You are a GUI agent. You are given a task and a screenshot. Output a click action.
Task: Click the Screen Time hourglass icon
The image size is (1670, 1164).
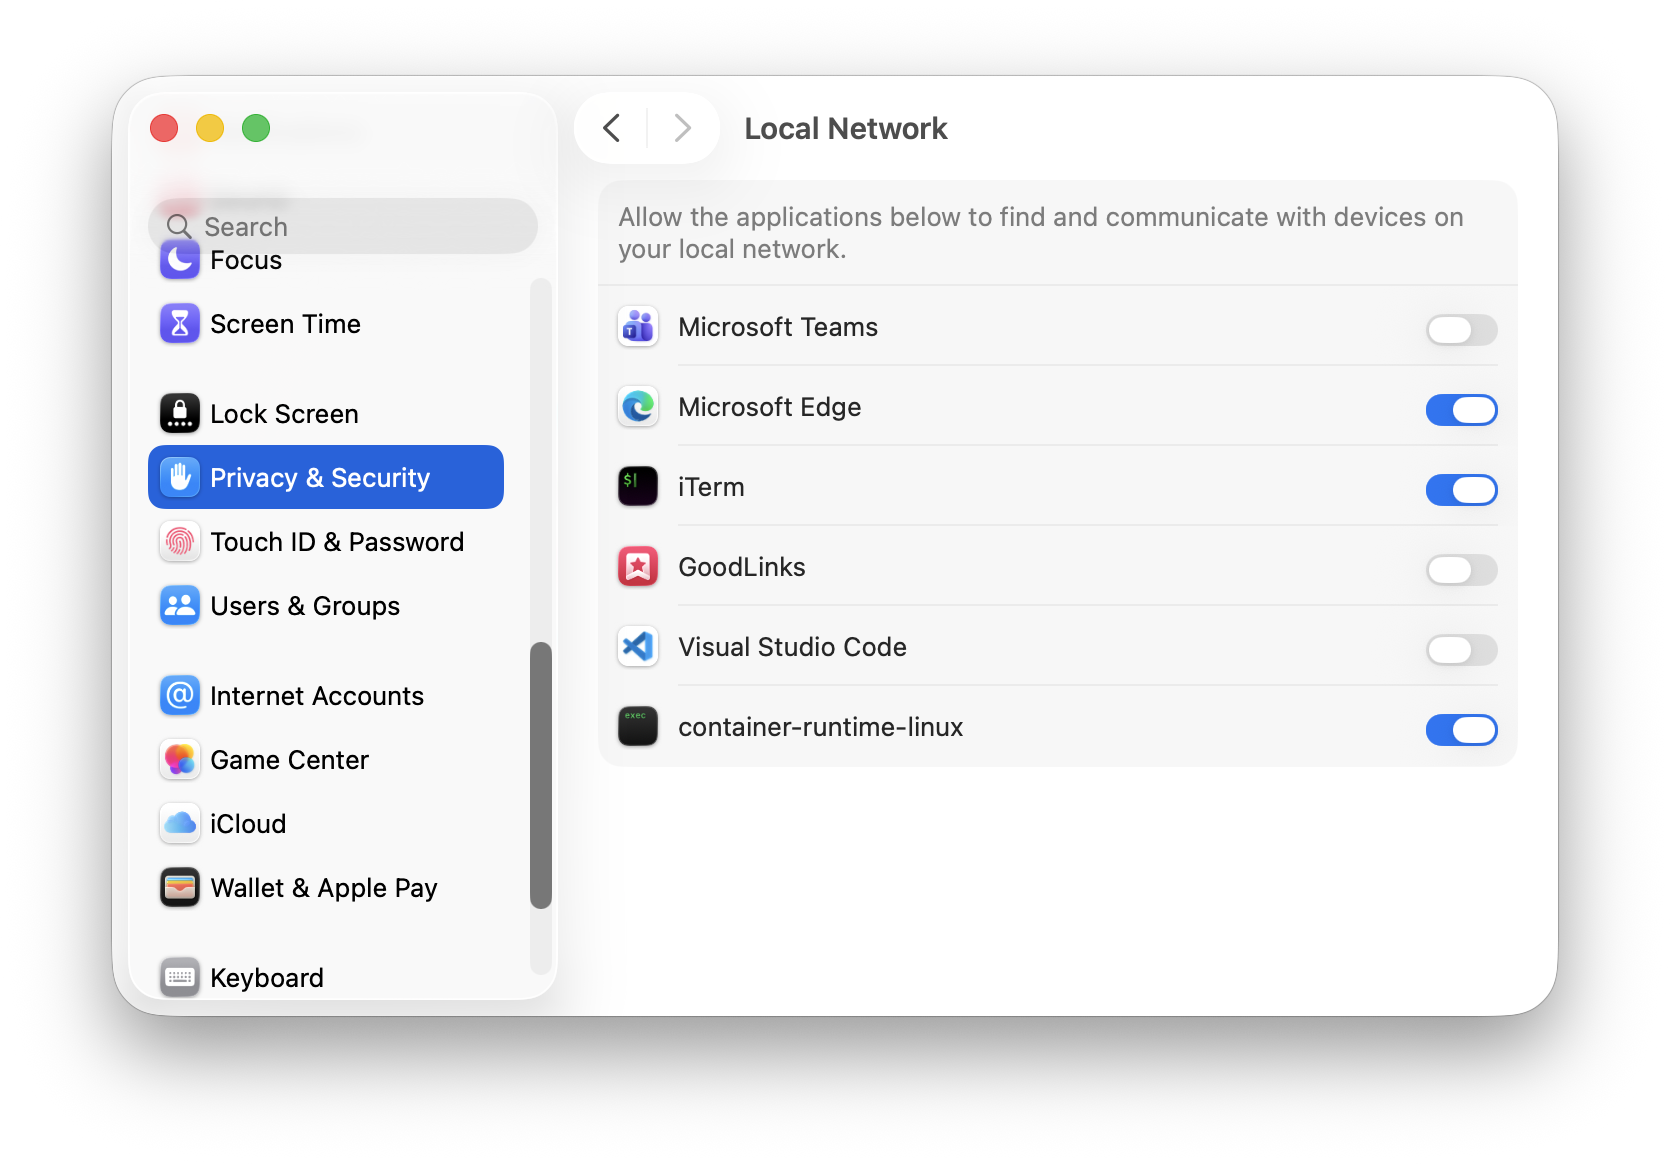(x=180, y=324)
